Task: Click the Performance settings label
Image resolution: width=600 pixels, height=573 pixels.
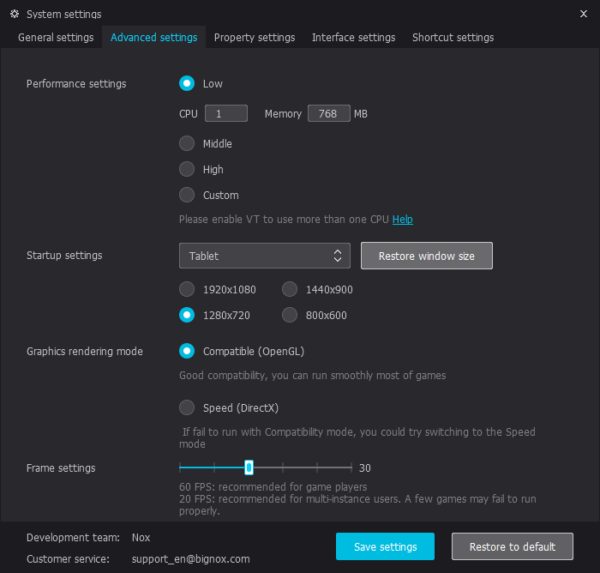Action: click(76, 84)
